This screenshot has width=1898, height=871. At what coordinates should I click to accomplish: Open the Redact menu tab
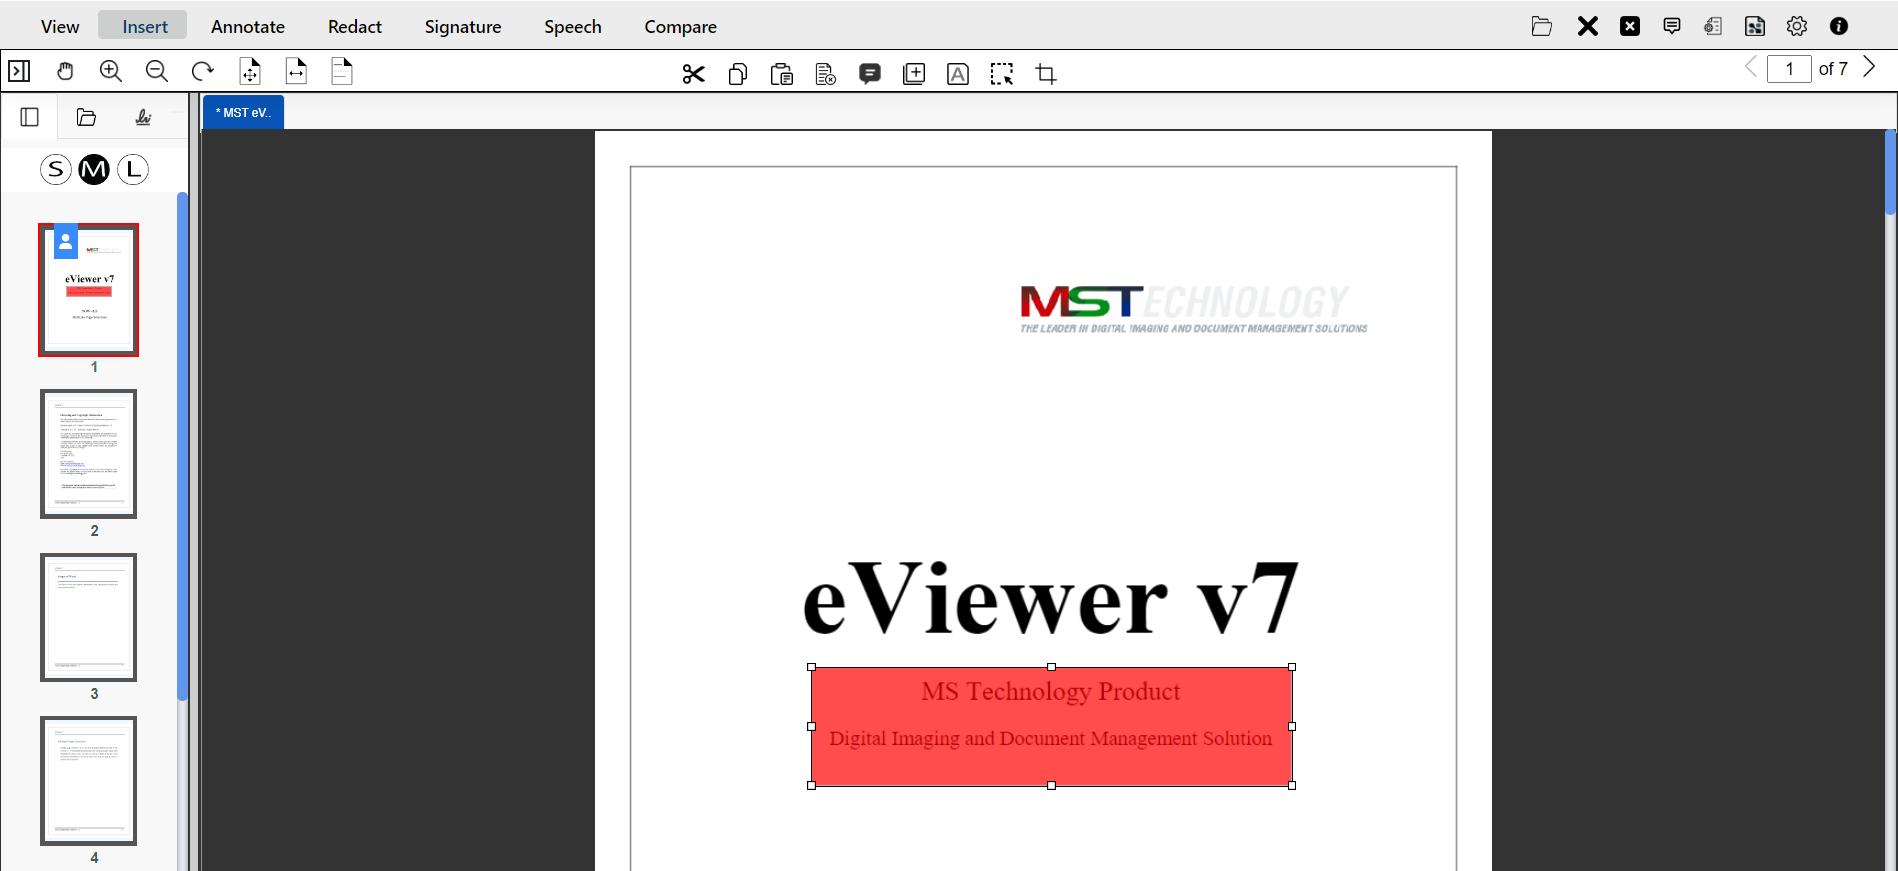[355, 27]
